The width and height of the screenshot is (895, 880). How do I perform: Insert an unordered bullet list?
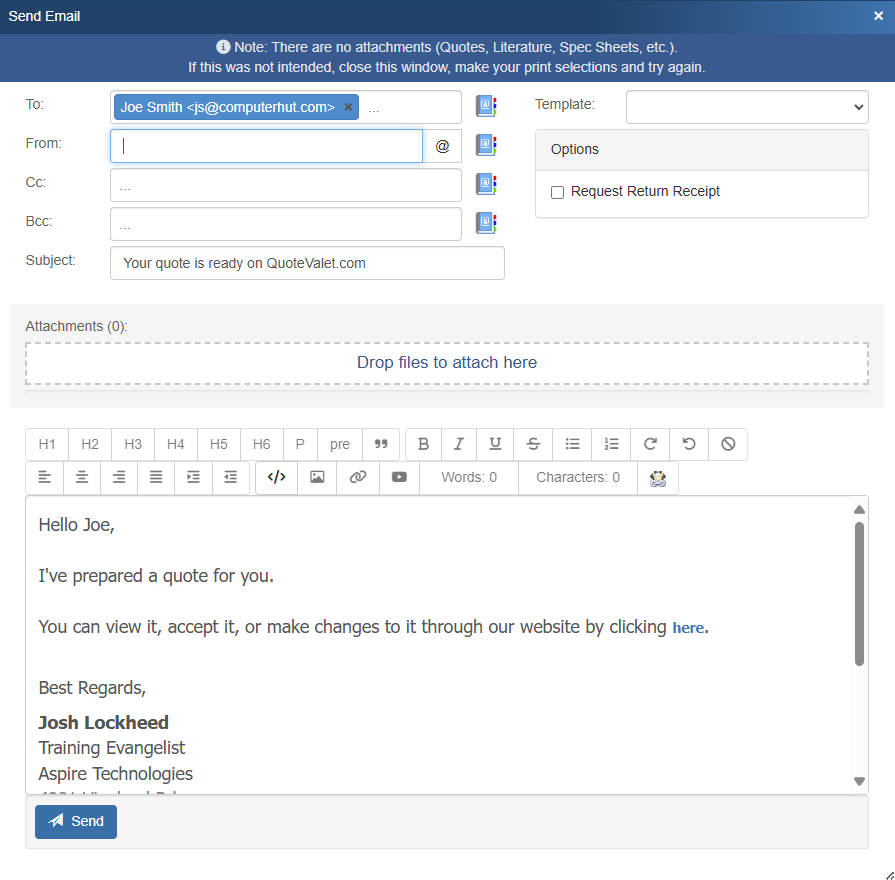[x=572, y=444]
